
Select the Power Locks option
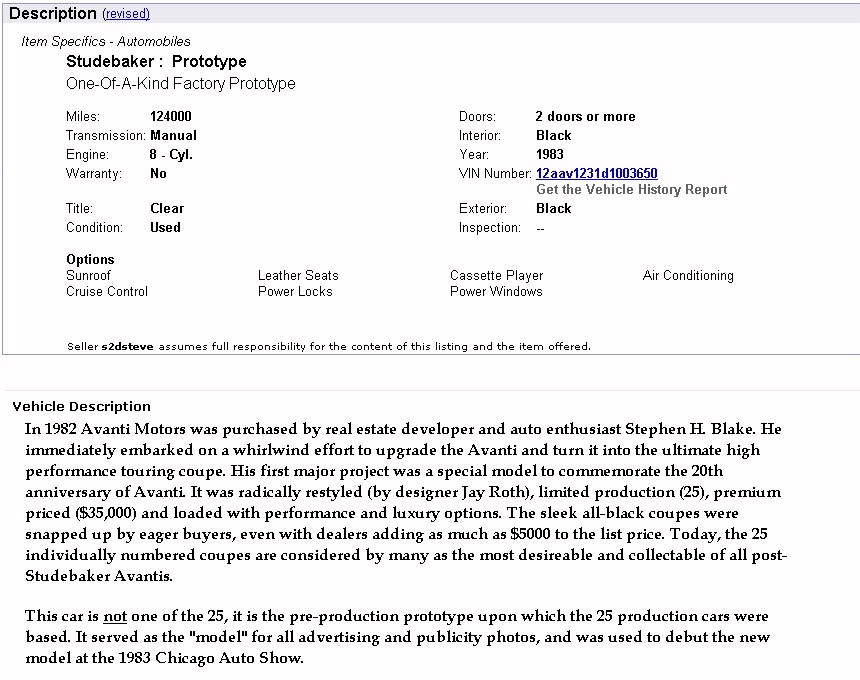[295, 291]
